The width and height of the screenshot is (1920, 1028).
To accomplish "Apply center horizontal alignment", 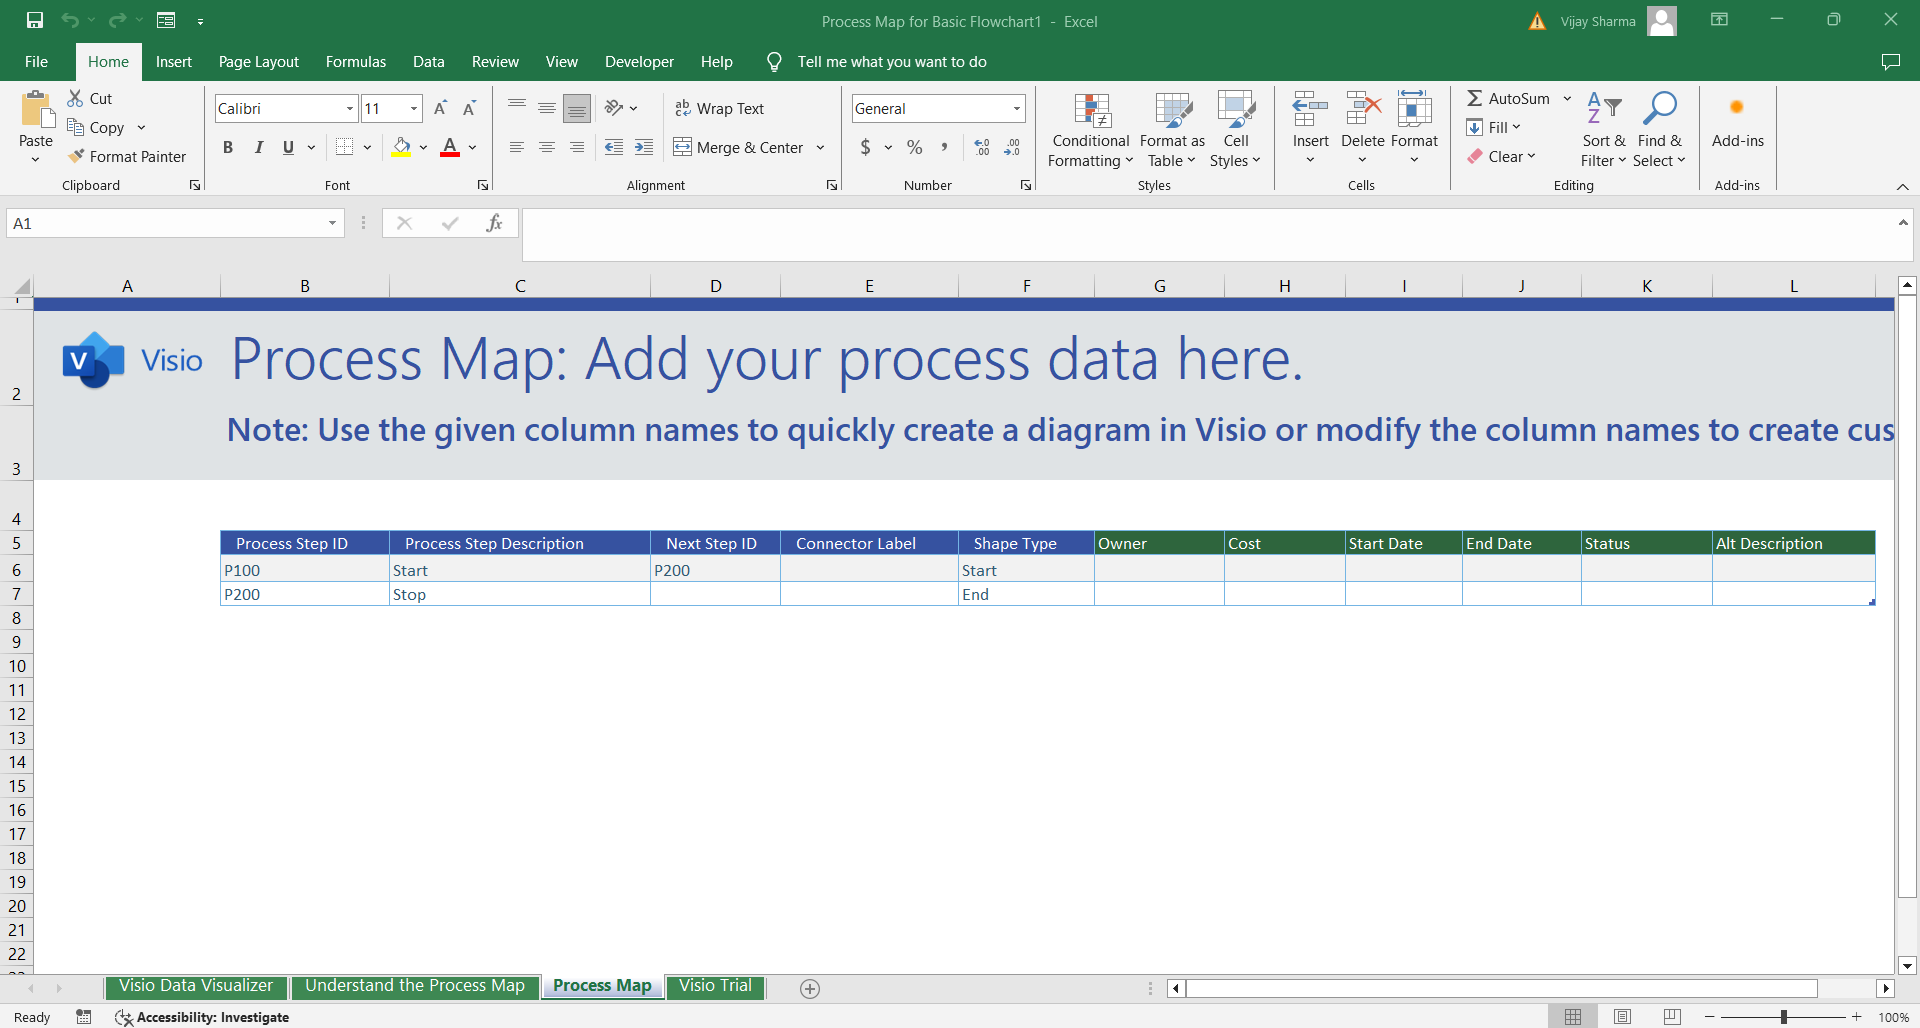I will coord(547,147).
